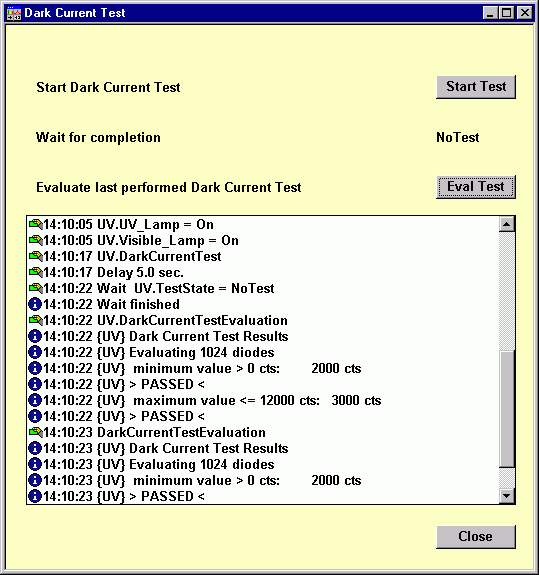Click the command icon beside UV.DarkCurrentTestEvaluation
The image size is (539, 575).
point(36,320)
